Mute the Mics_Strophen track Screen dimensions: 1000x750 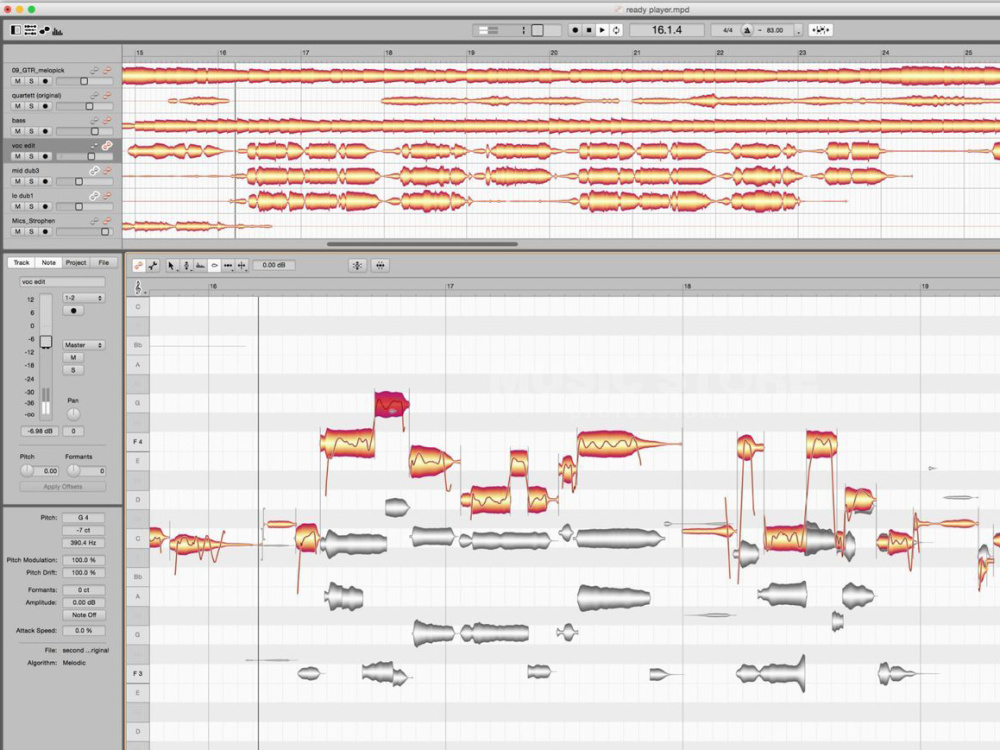(x=18, y=232)
